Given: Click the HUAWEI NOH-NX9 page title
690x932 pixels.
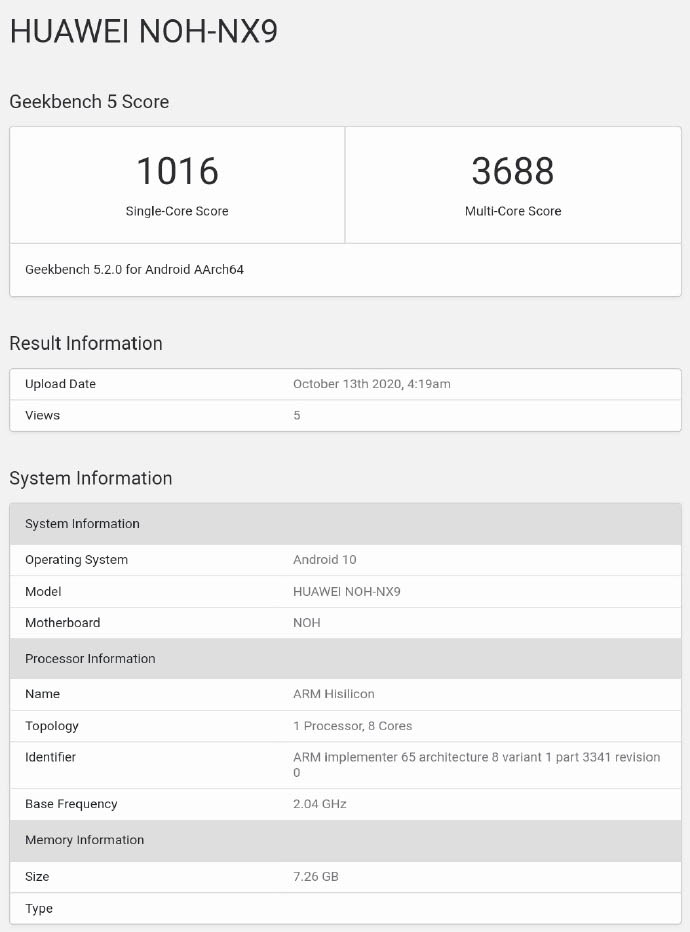Looking at the screenshot, I should click(143, 32).
